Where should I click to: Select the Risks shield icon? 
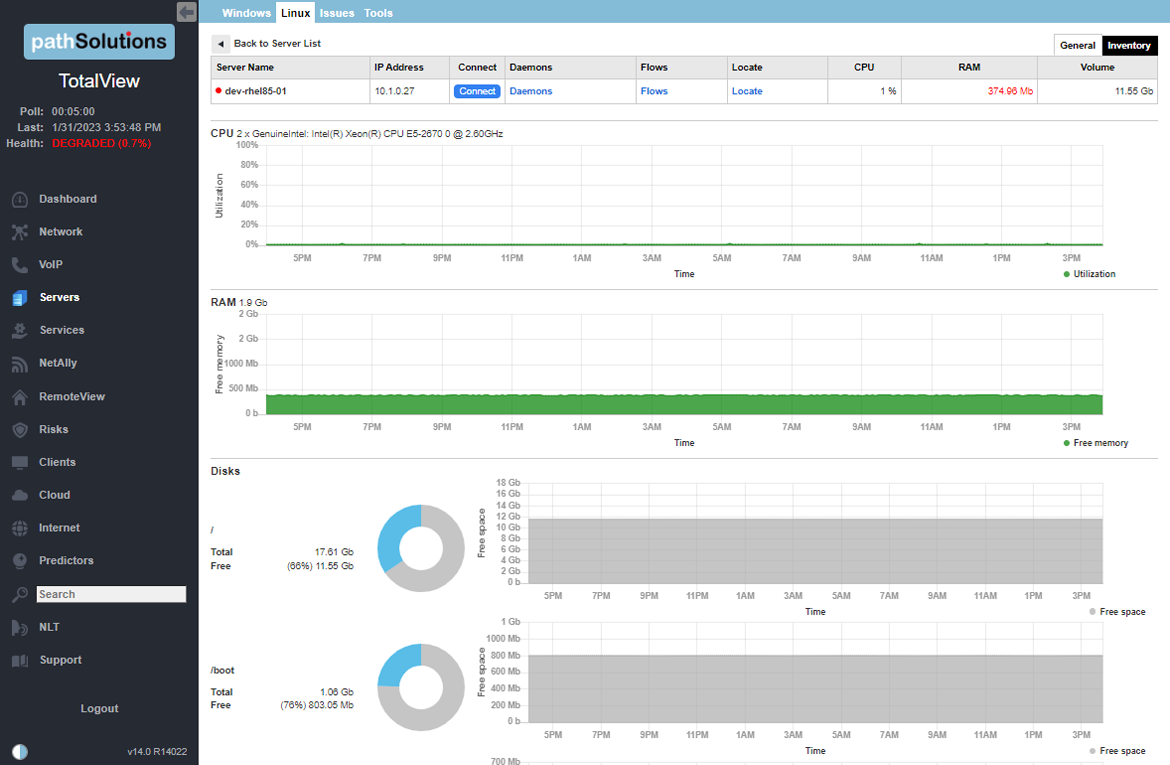point(20,430)
